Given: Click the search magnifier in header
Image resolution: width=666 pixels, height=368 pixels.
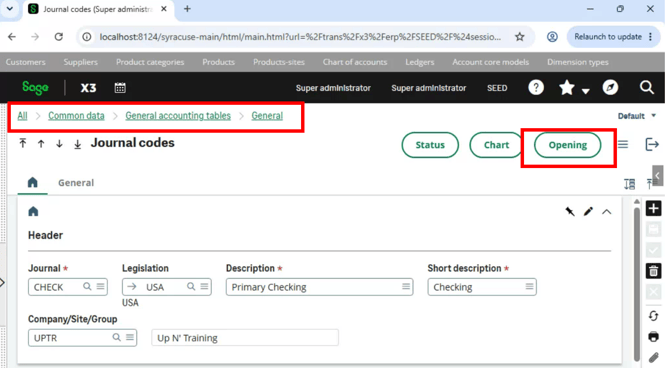Looking at the screenshot, I should click(647, 88).
